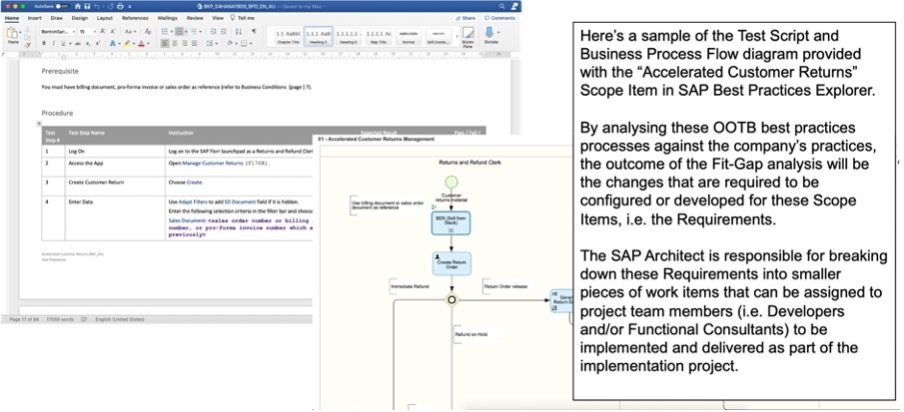Screen dimensions: 904x412
Task: Switch to the Draw ribbon tab
Action: tap(56, 18)
